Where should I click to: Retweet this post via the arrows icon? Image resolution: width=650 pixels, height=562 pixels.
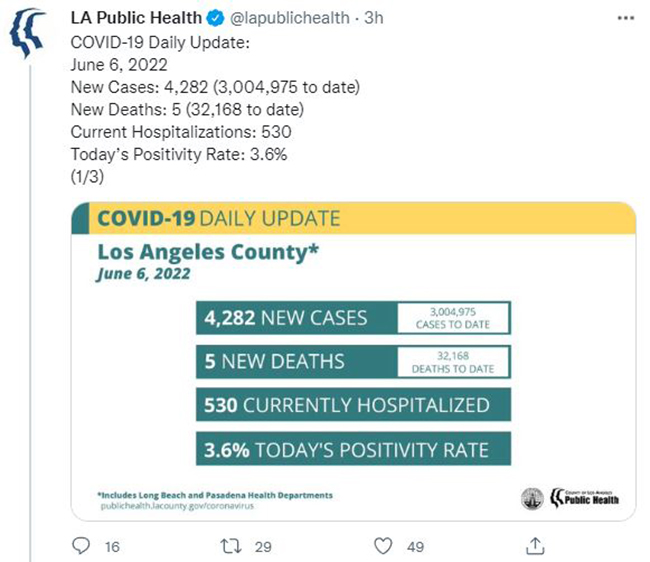230,546
